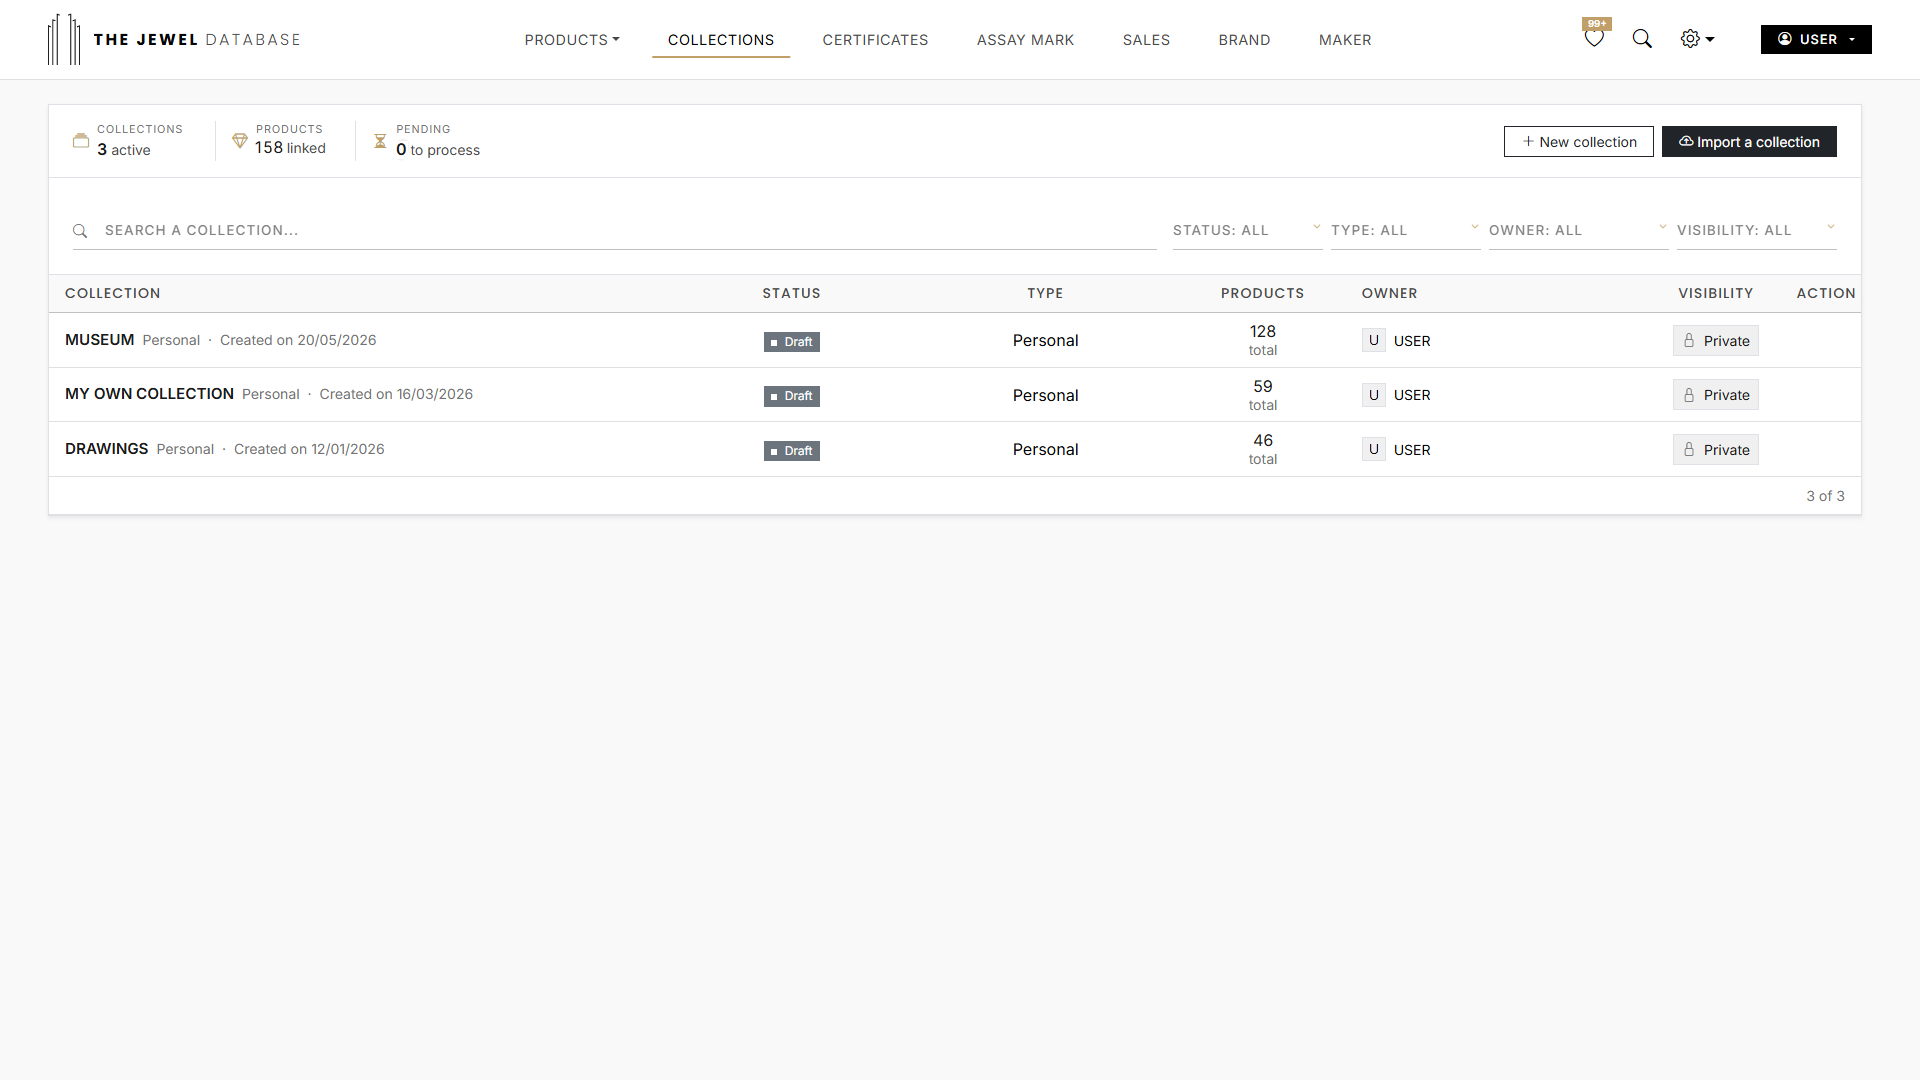Sort by the Status column header
The image size is (1920, 1080).
point(791,293)
